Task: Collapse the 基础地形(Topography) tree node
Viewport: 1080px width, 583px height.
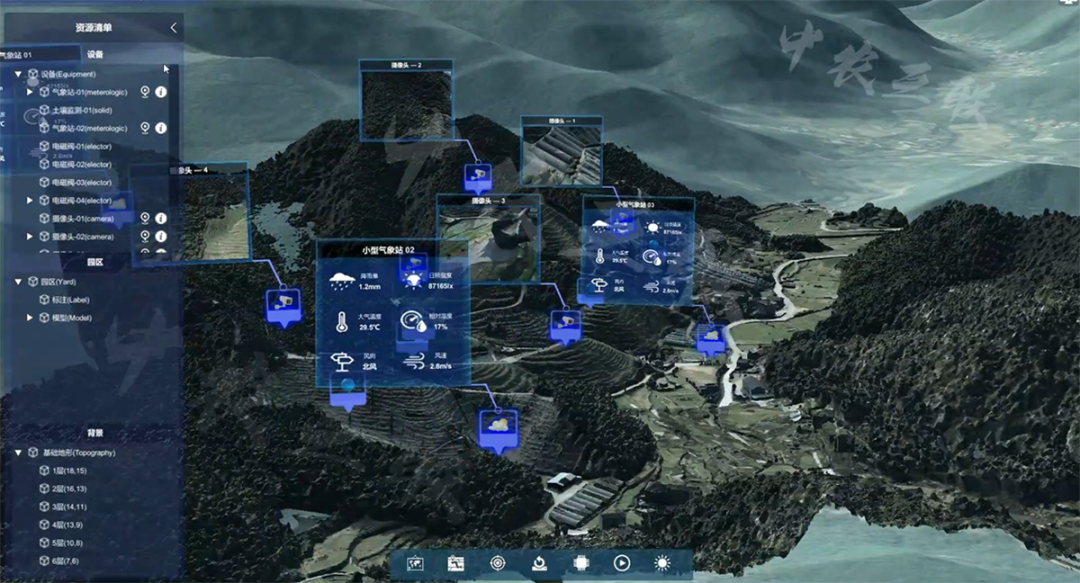Action: click(x=18, y=453)
